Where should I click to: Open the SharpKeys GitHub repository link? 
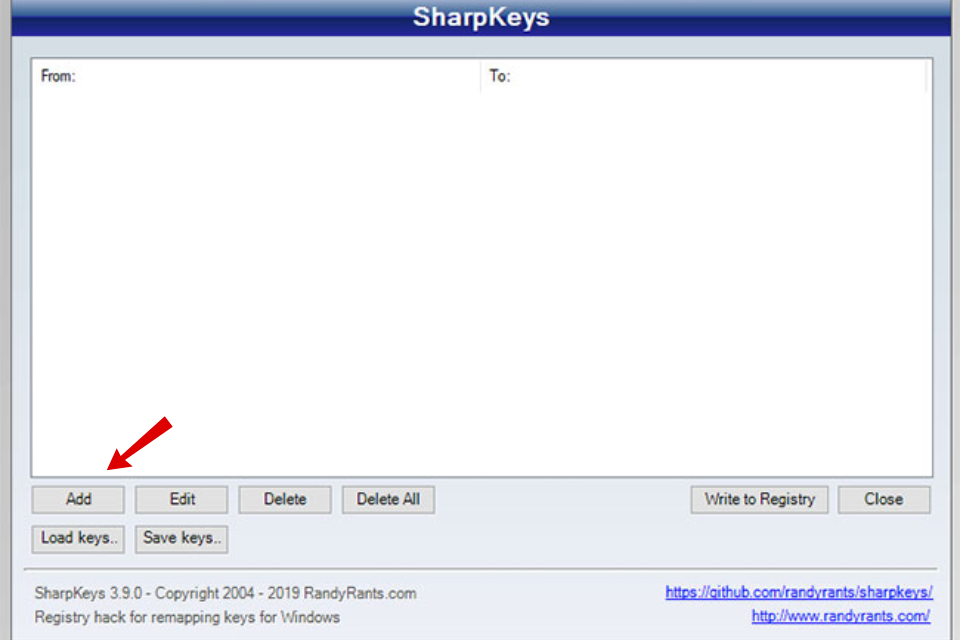coord(797,592)
